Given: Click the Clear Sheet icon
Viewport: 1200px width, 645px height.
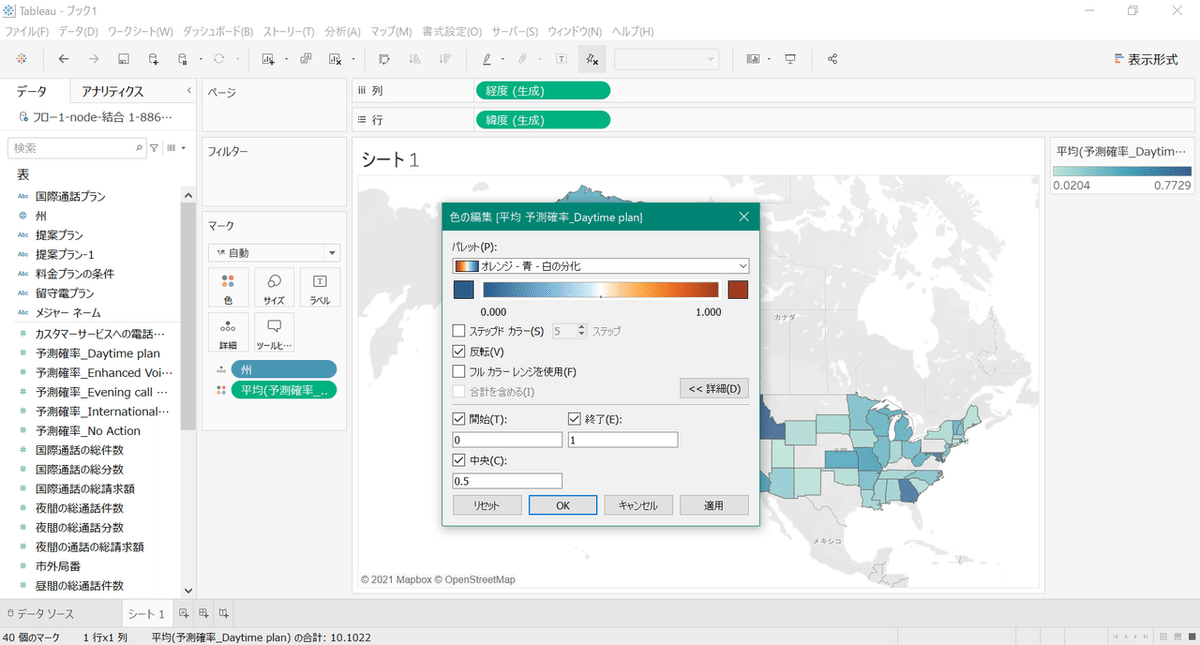Looking at the screenshot, I should click(x=335, y=59).
